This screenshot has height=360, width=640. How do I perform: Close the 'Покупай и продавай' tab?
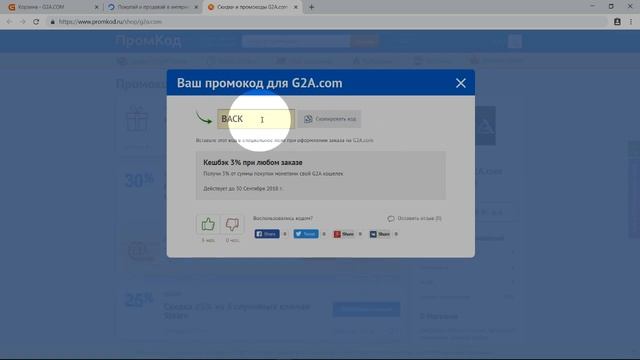(196, 7)
